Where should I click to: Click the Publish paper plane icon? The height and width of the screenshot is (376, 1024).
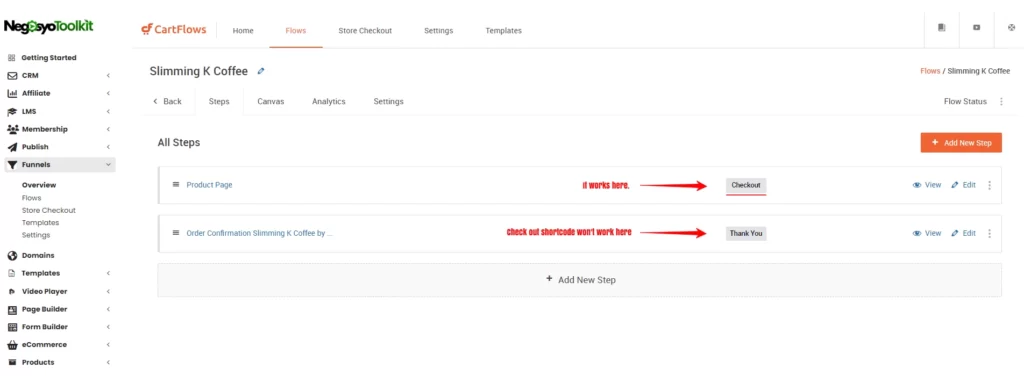click(x=12, y=147)
